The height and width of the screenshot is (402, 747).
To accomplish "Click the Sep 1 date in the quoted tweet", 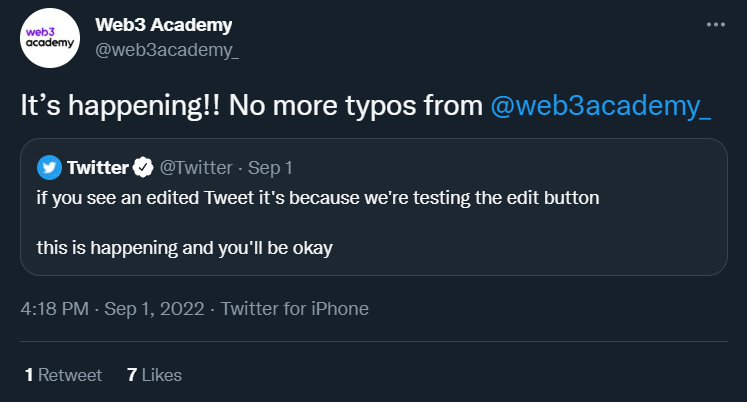I will (269, 166).
